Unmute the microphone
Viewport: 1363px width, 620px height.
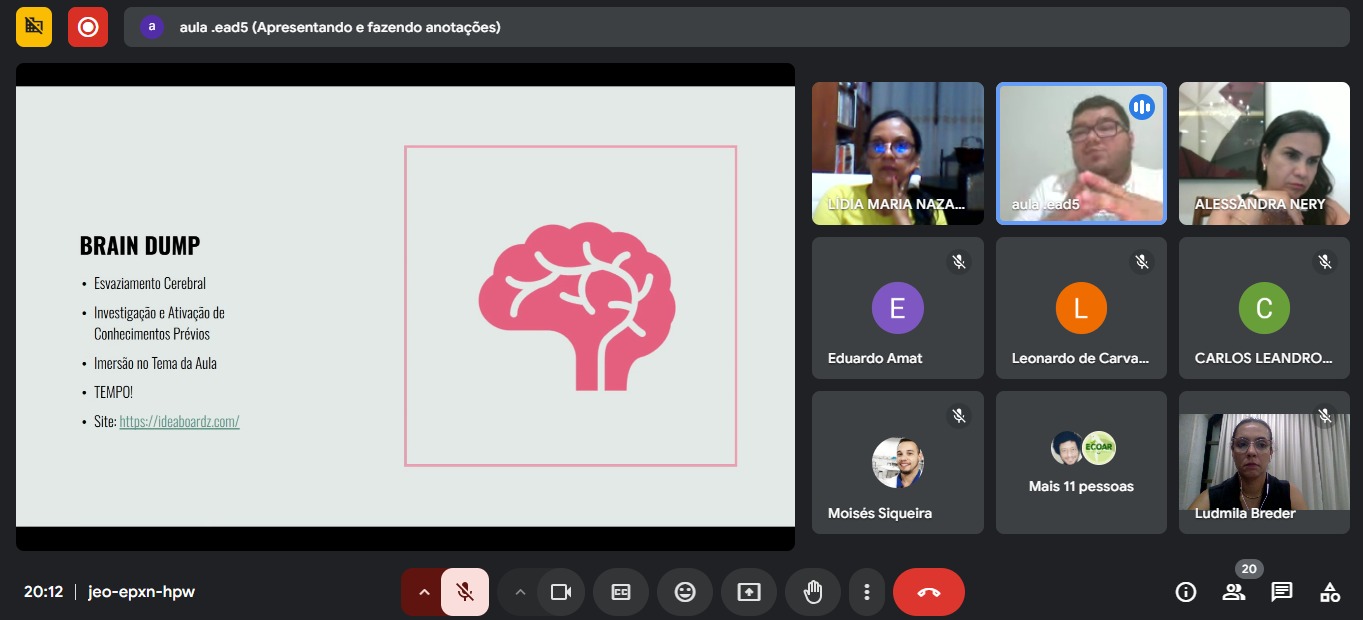click(465, 592)
